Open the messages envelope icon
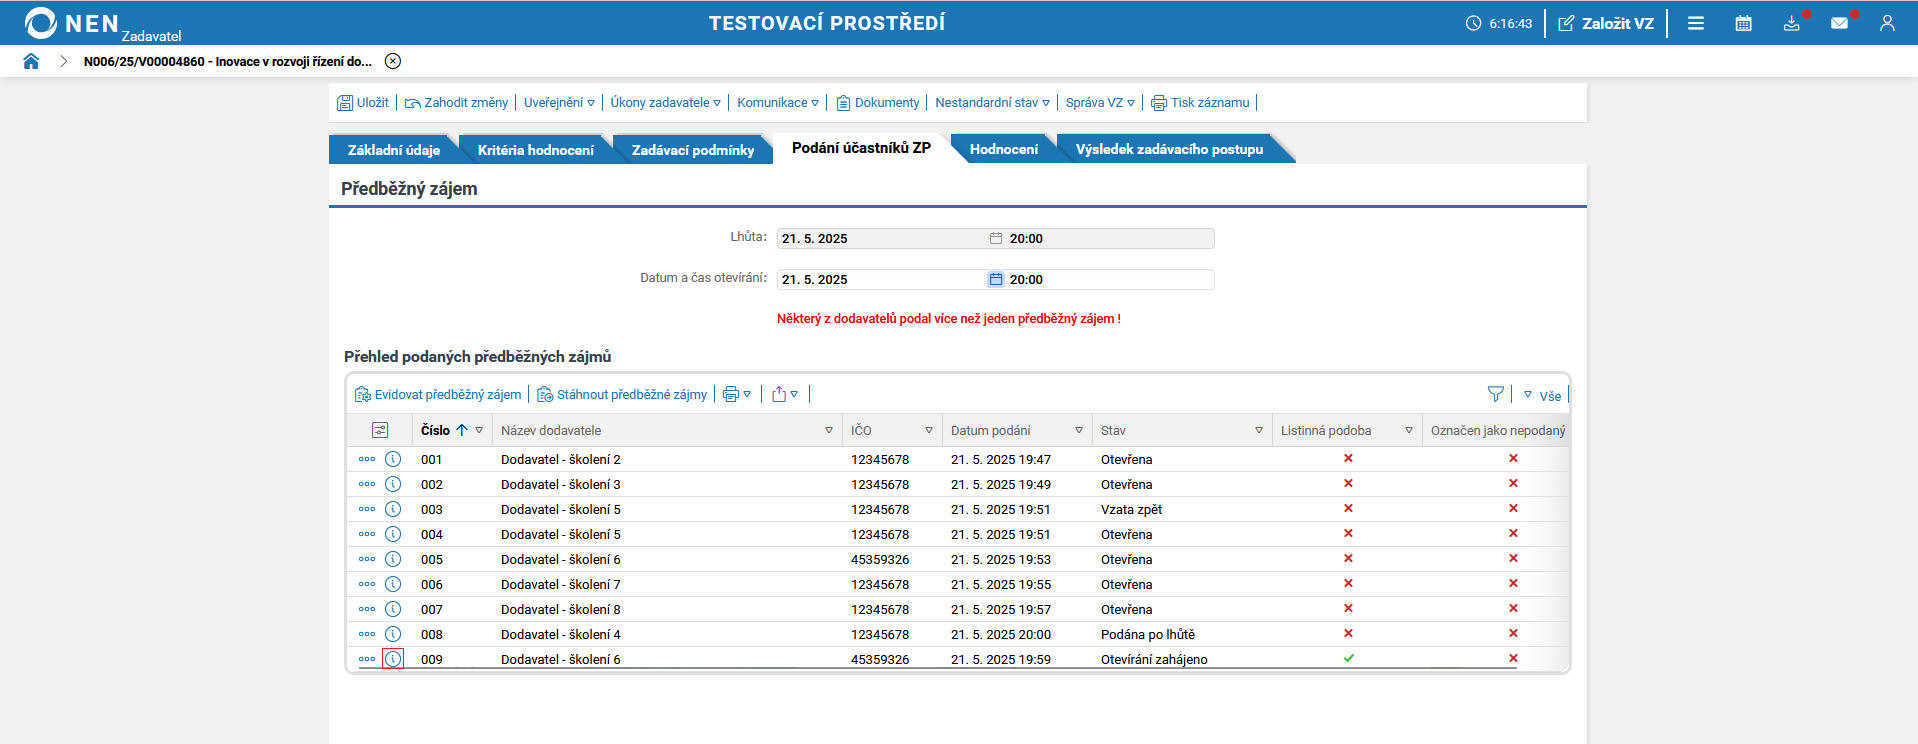This screenshot has width=1918, height=744. (1839, 23)
